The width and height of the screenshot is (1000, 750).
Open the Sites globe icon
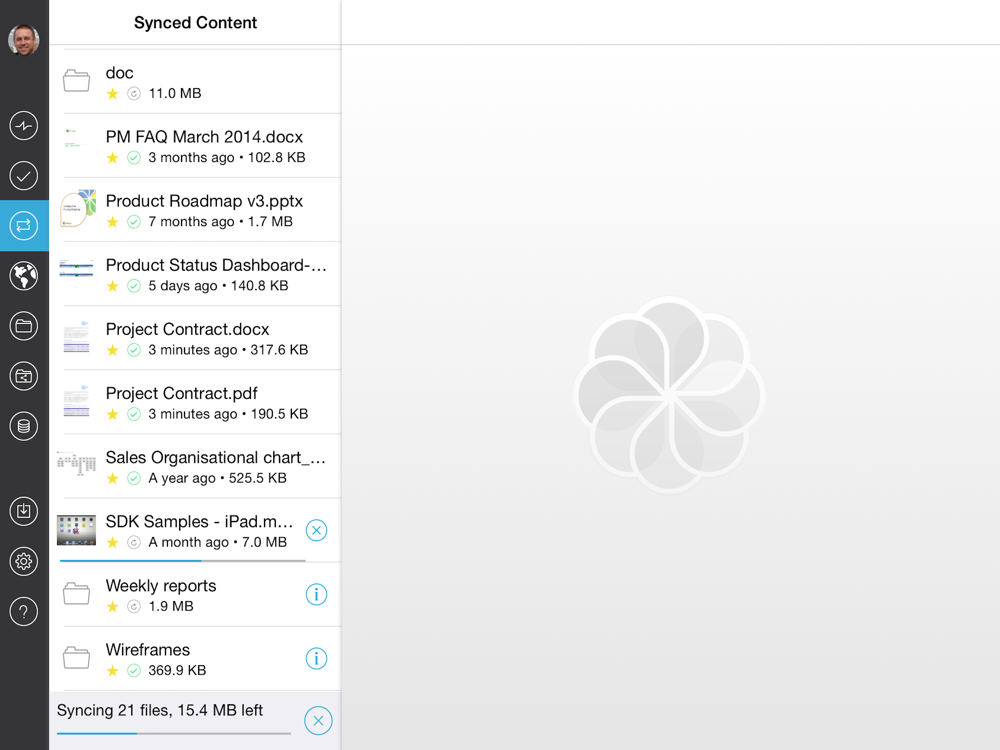tap(24, 275)
